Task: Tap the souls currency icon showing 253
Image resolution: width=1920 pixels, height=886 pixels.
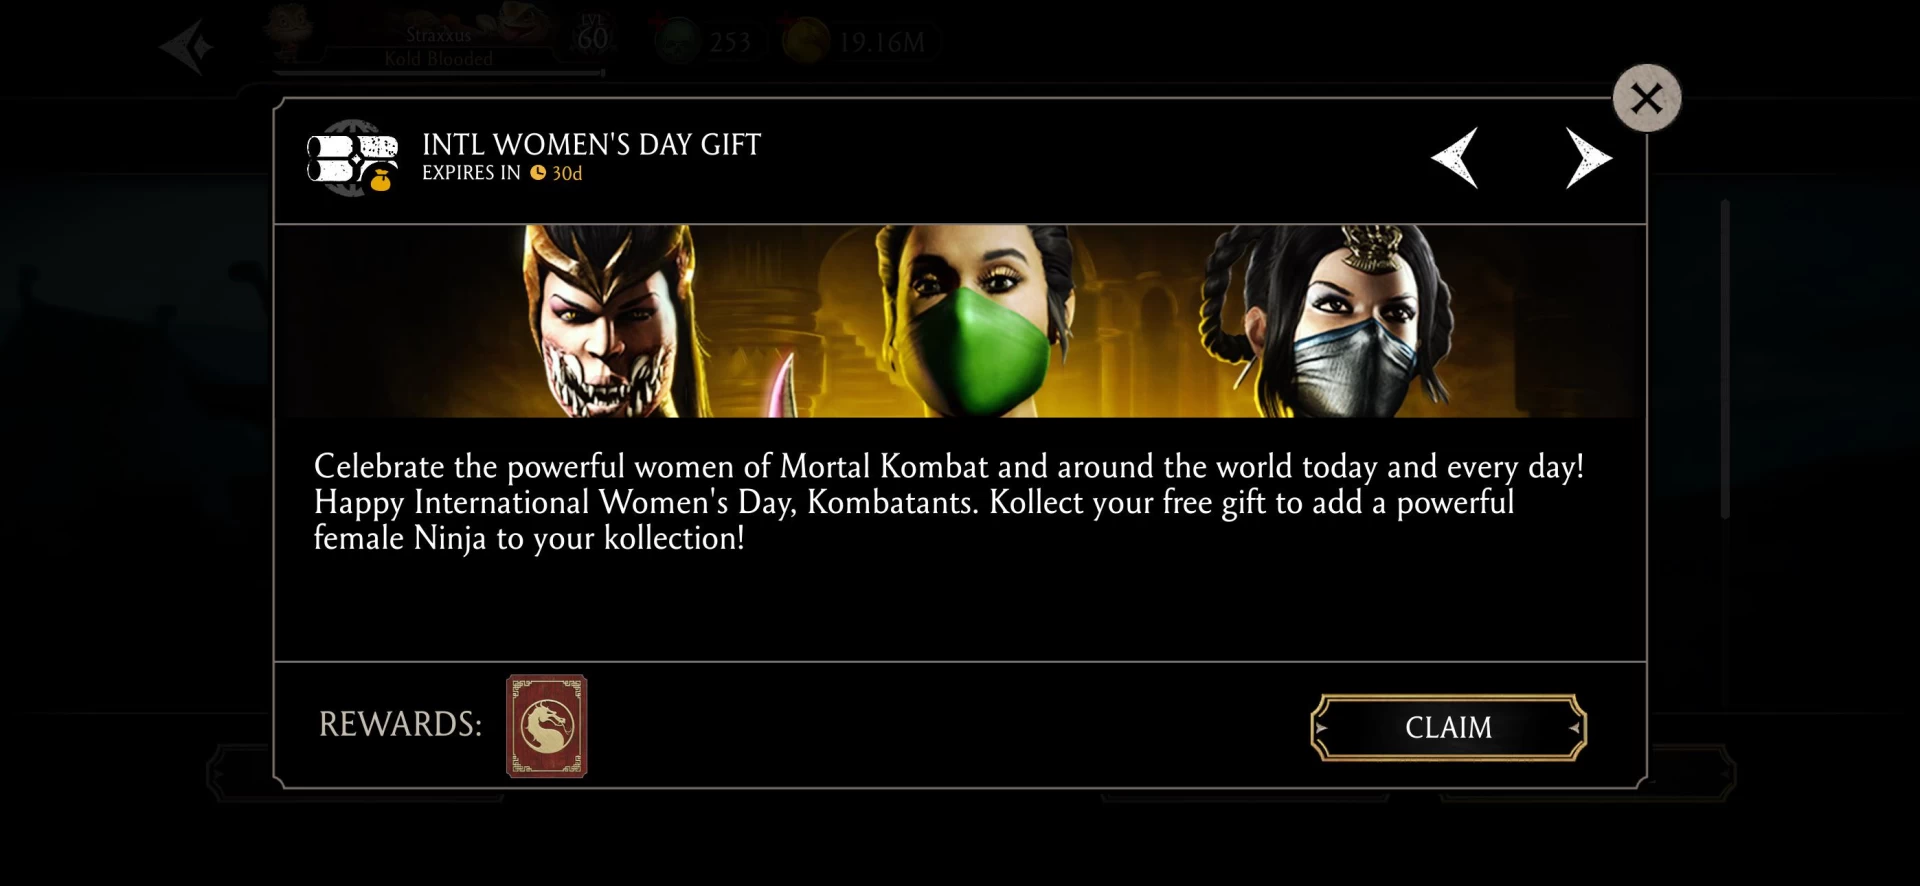Action: click(x=678, y=42)
